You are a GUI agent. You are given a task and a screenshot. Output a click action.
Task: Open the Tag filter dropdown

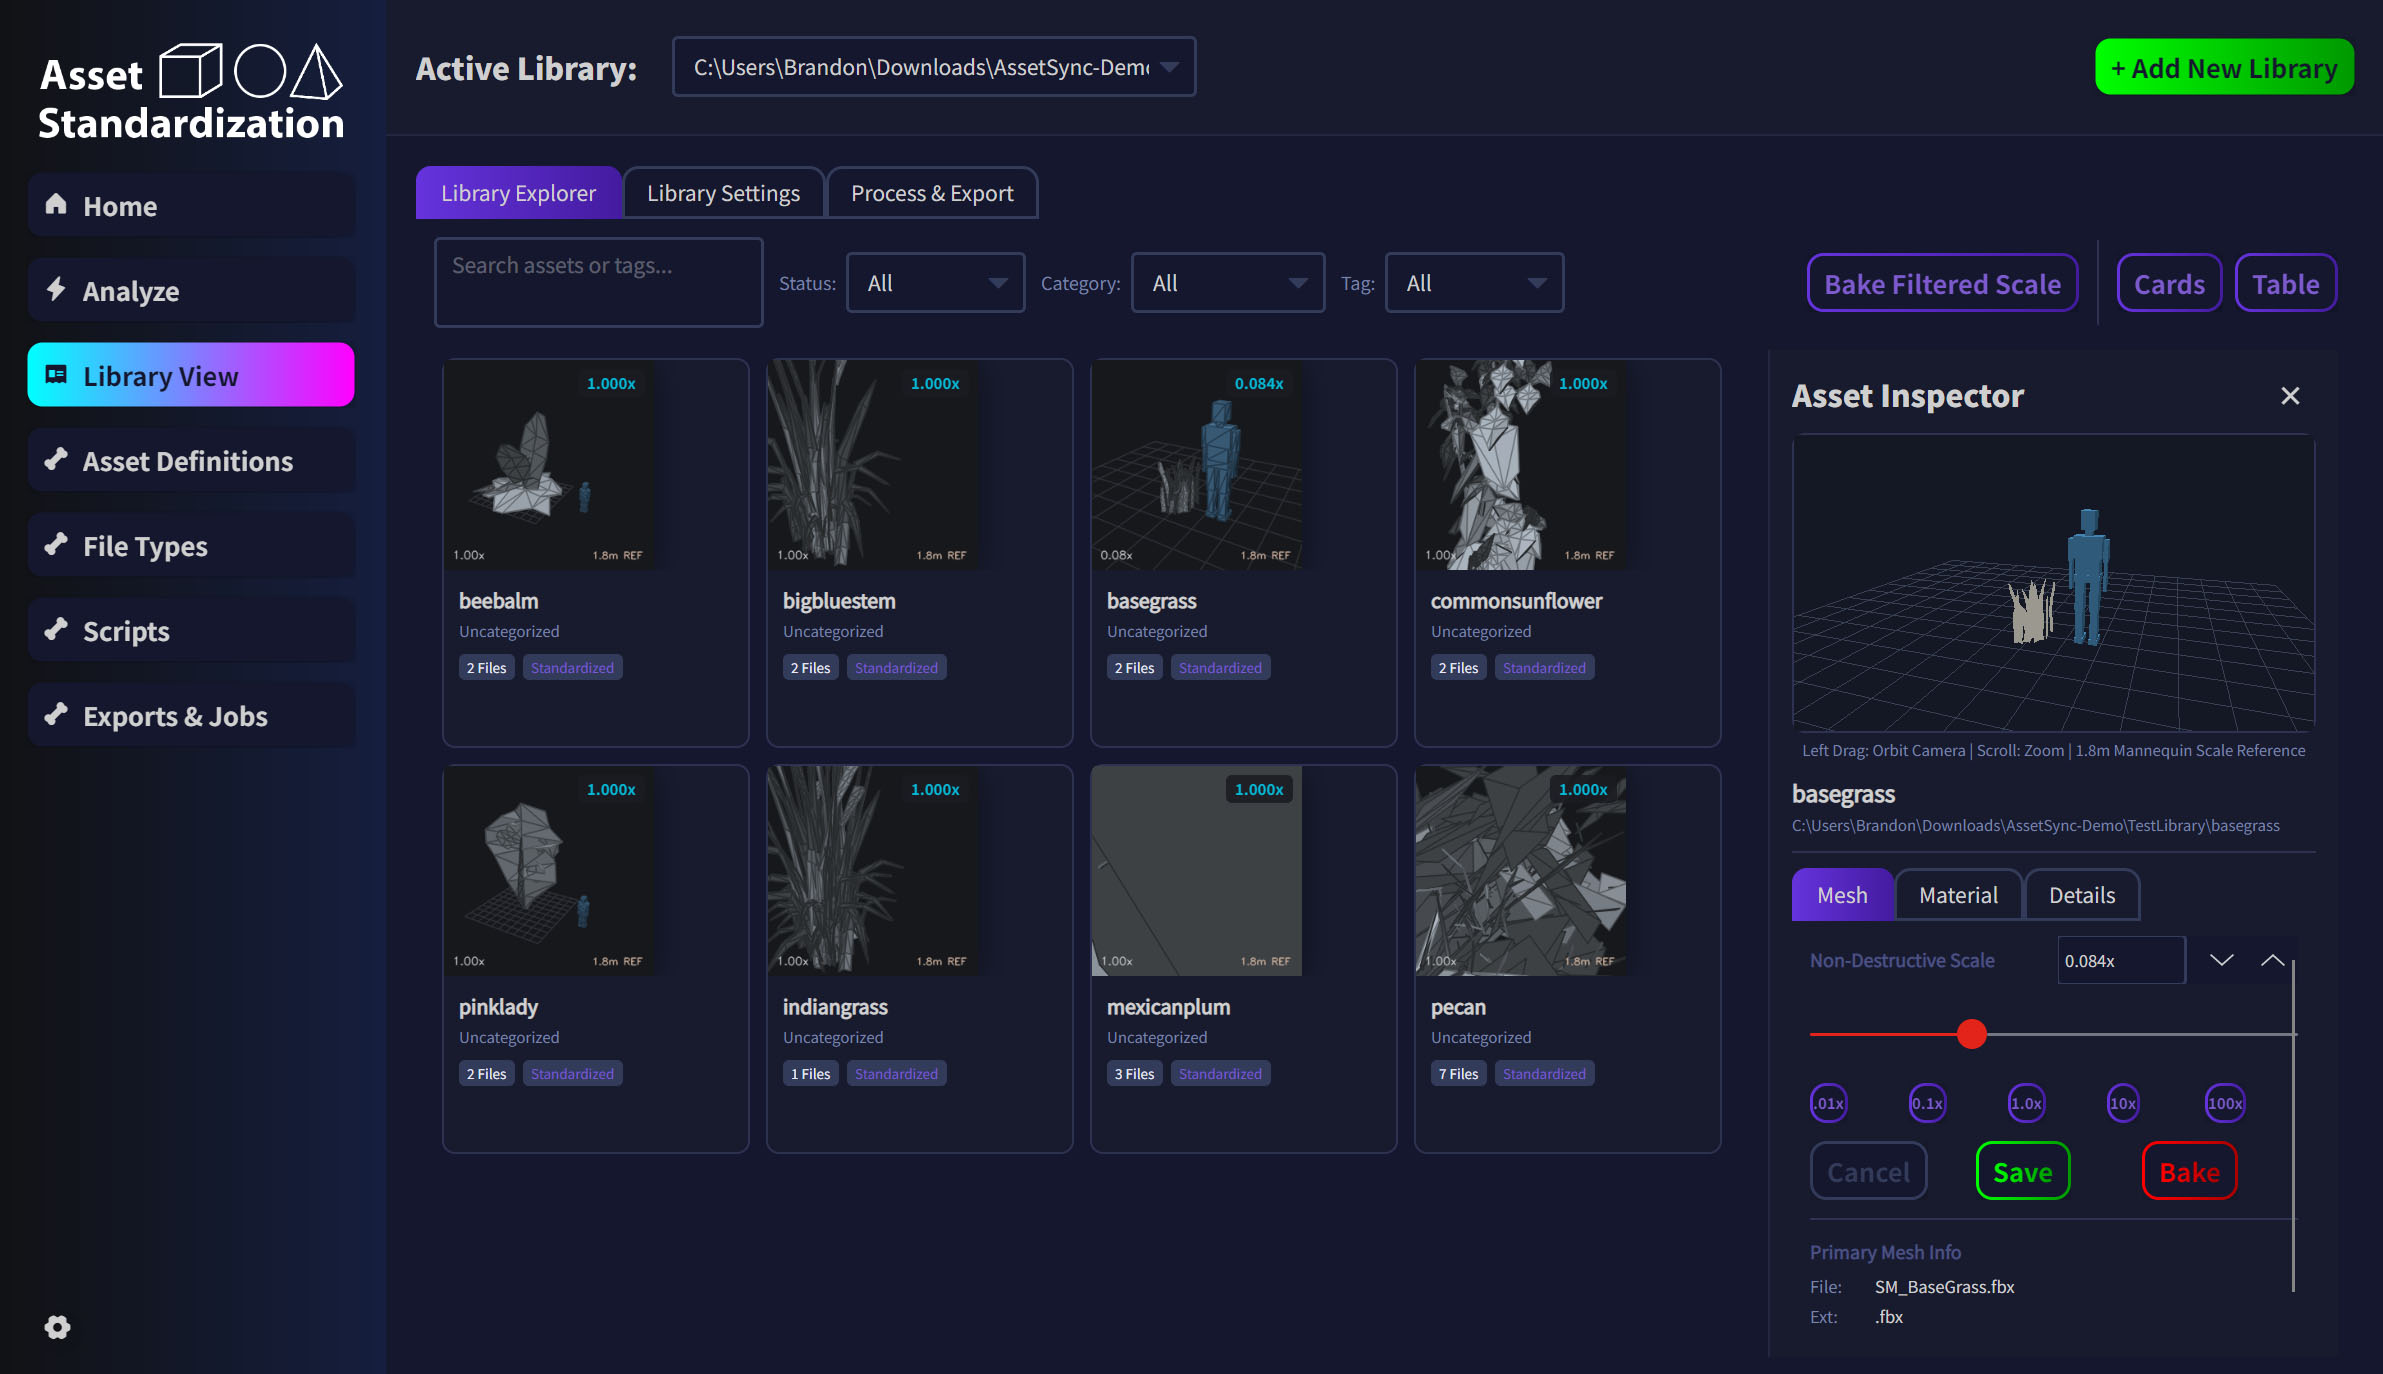[1474, 283]
